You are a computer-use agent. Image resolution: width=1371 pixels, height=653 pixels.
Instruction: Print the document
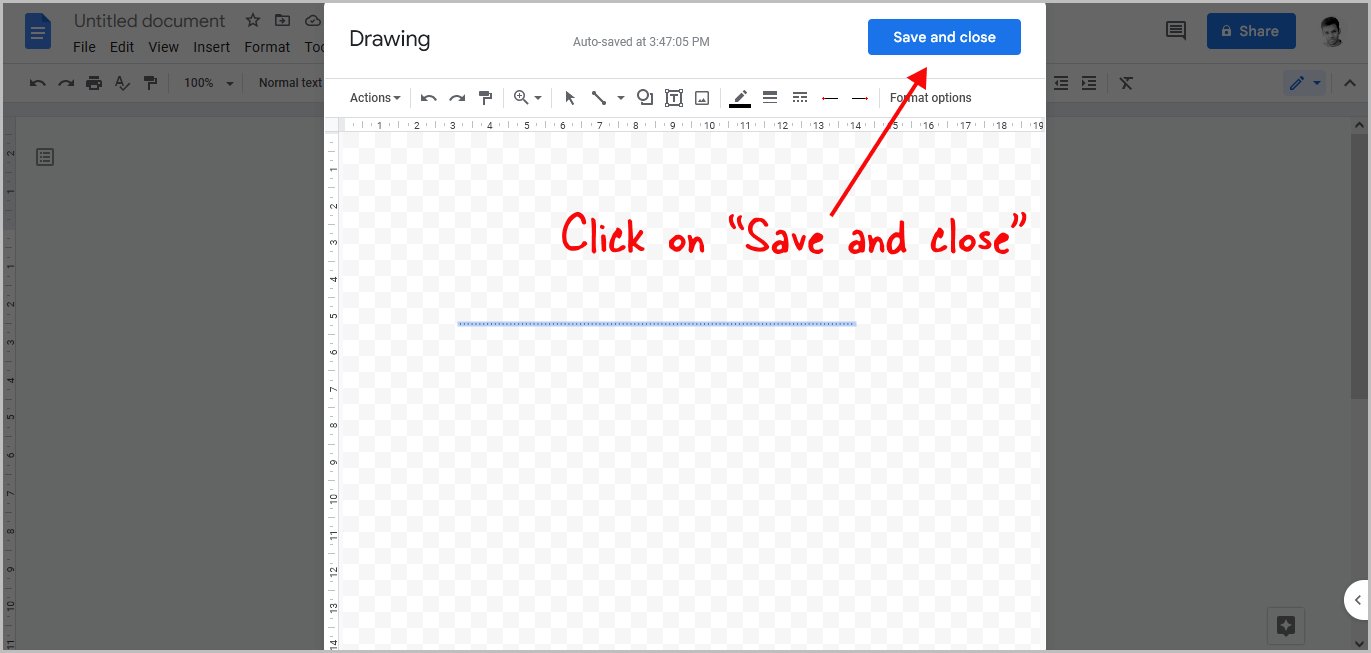(93, 83)
